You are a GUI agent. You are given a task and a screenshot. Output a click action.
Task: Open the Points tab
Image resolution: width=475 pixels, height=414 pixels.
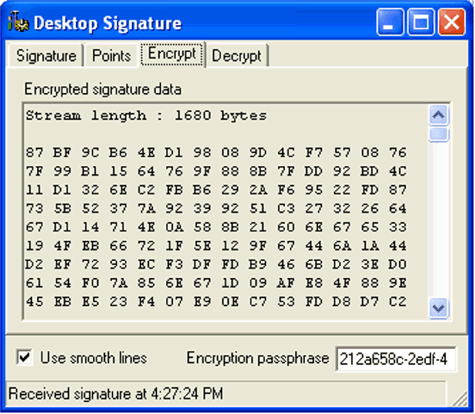point(111,56)
